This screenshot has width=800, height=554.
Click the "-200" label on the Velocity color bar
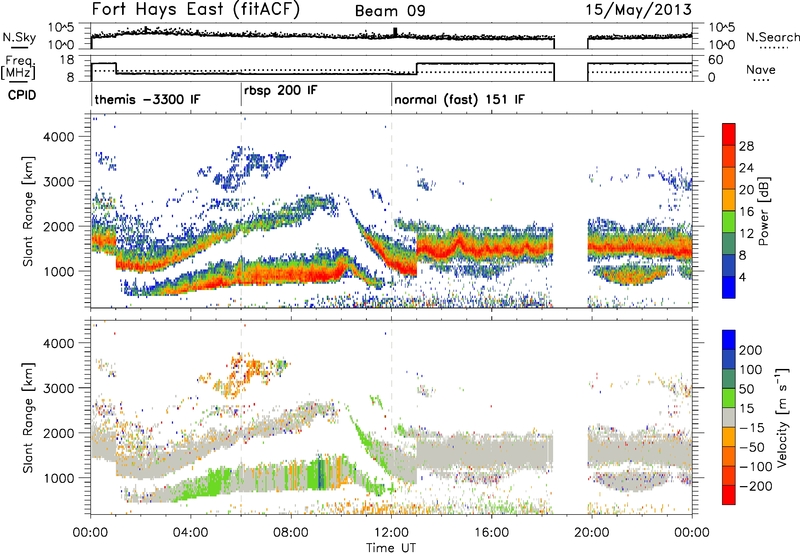(756, 486)
